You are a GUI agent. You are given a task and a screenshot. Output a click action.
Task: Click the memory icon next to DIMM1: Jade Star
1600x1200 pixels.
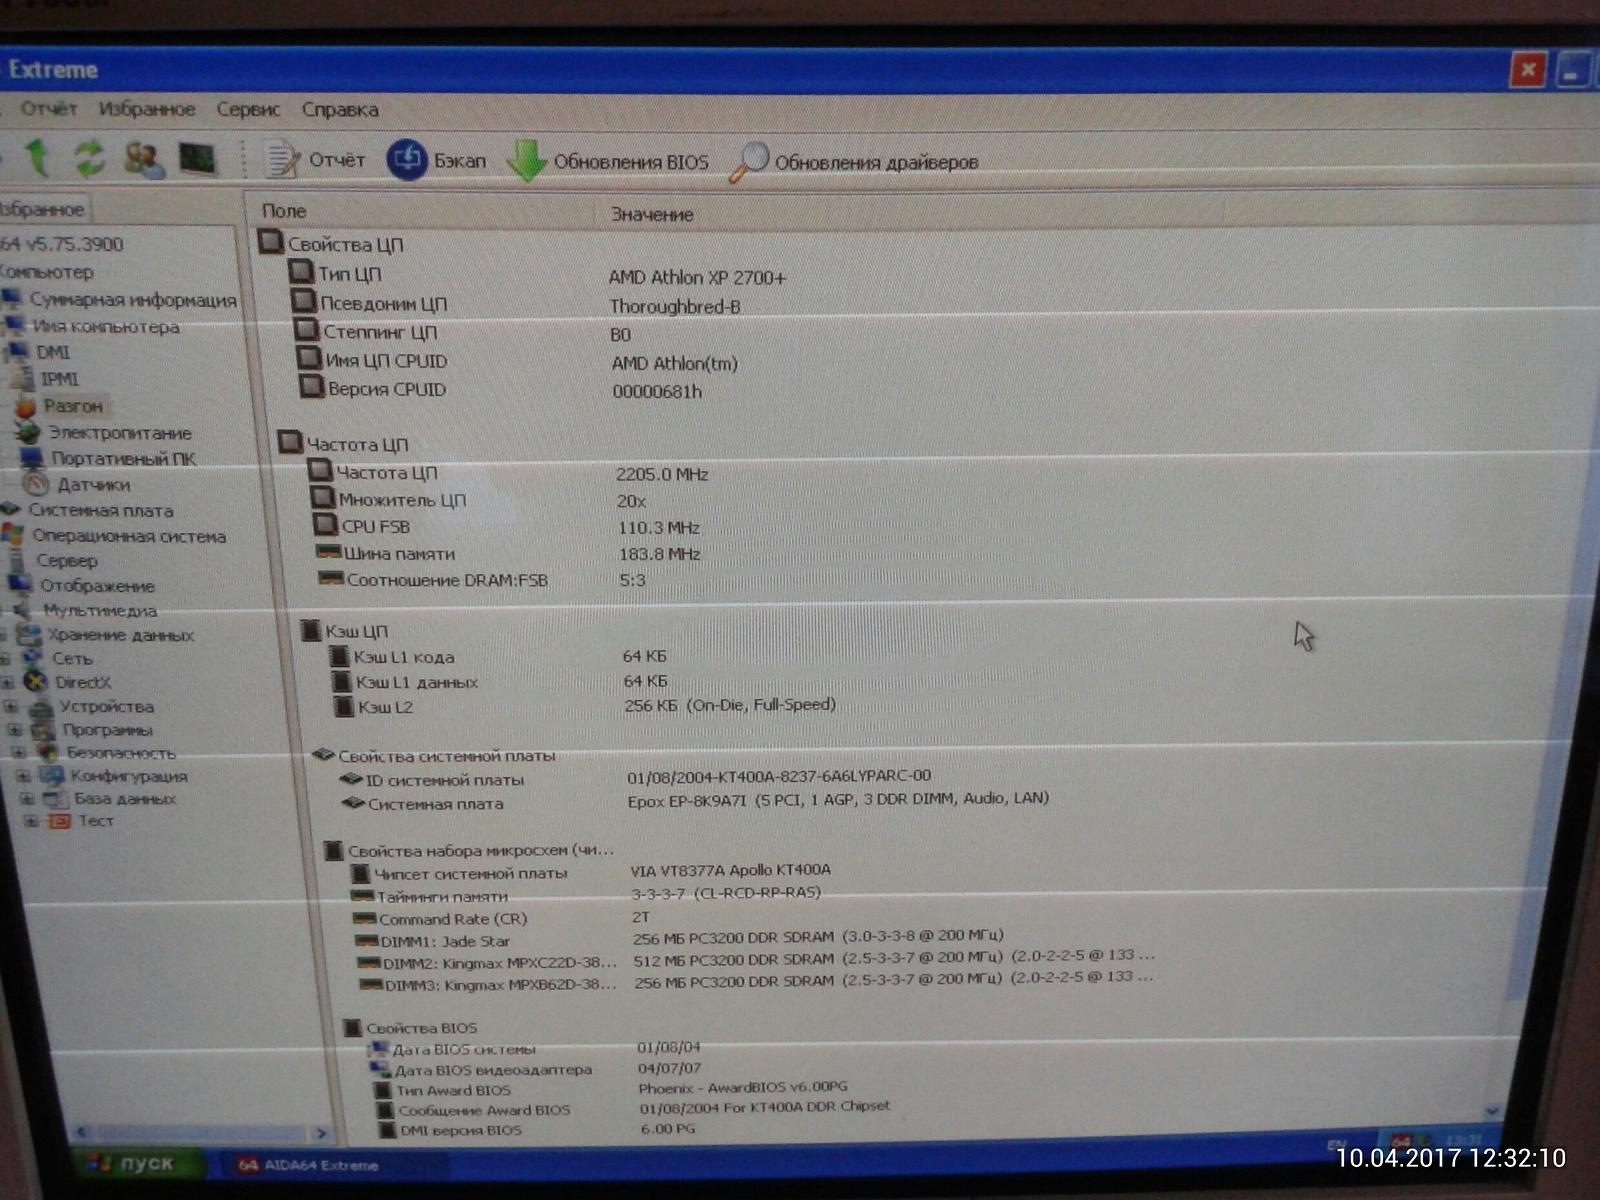click(367, 941)
